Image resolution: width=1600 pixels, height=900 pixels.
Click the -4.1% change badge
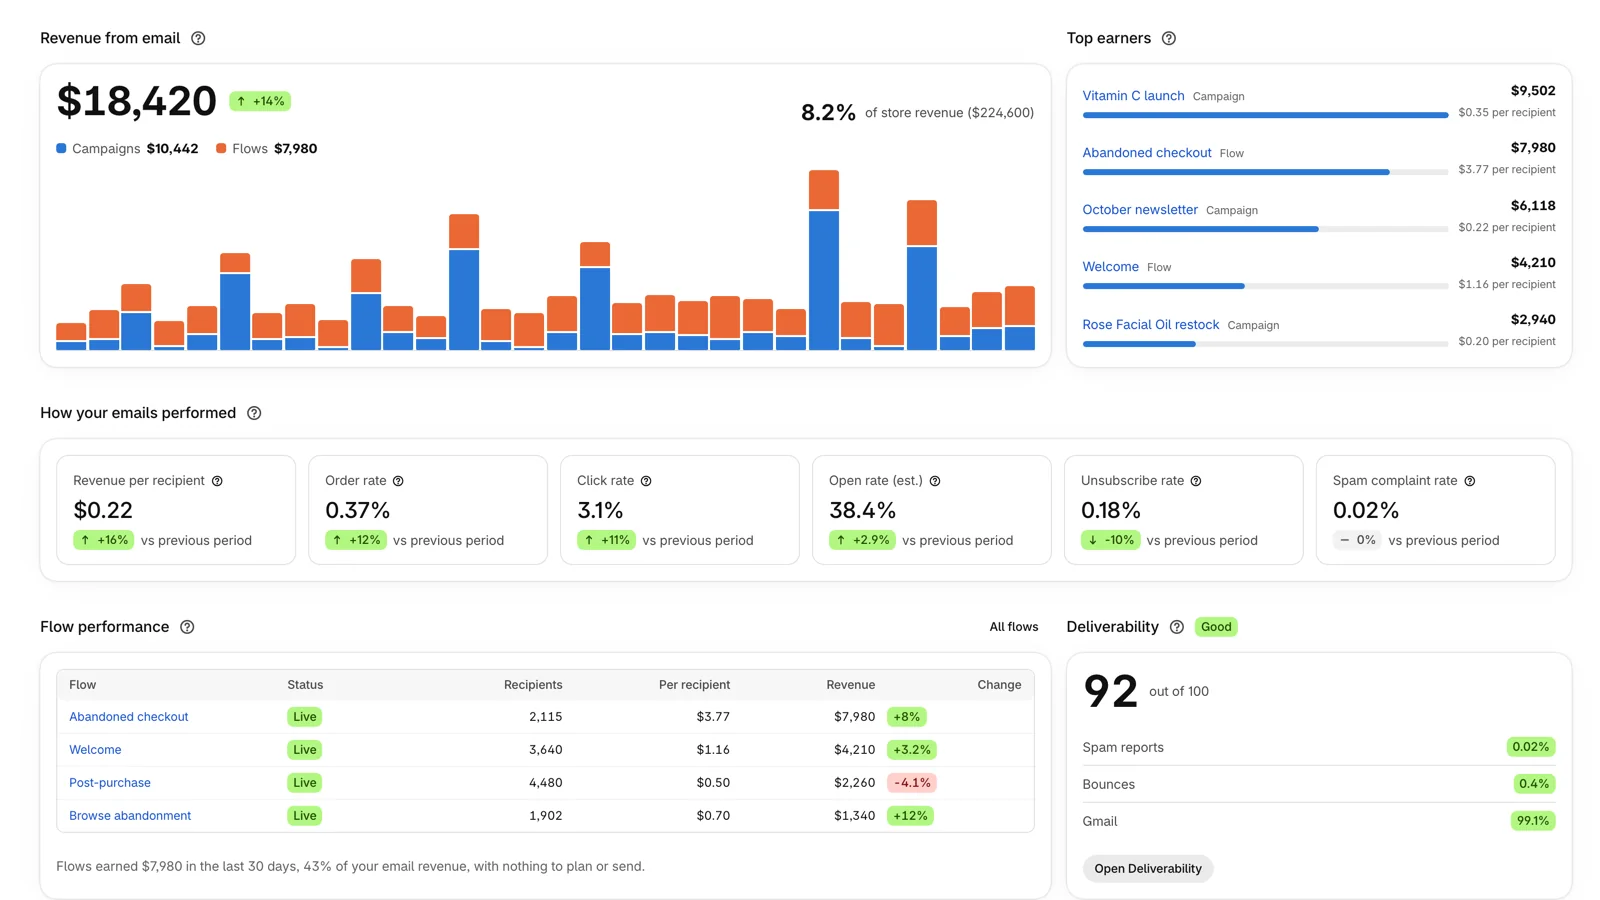tap(912, 783)
